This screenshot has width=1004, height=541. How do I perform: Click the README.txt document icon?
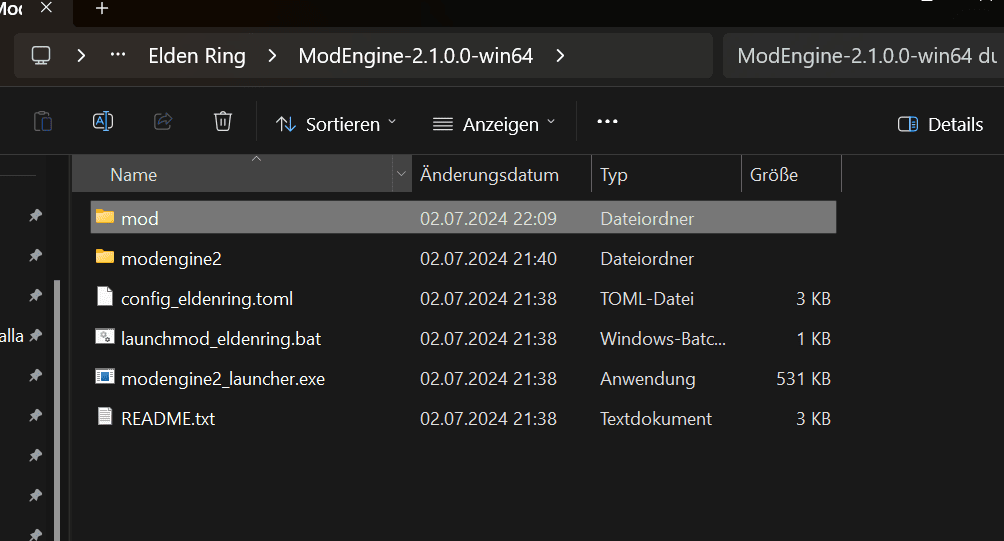[105, 416]
